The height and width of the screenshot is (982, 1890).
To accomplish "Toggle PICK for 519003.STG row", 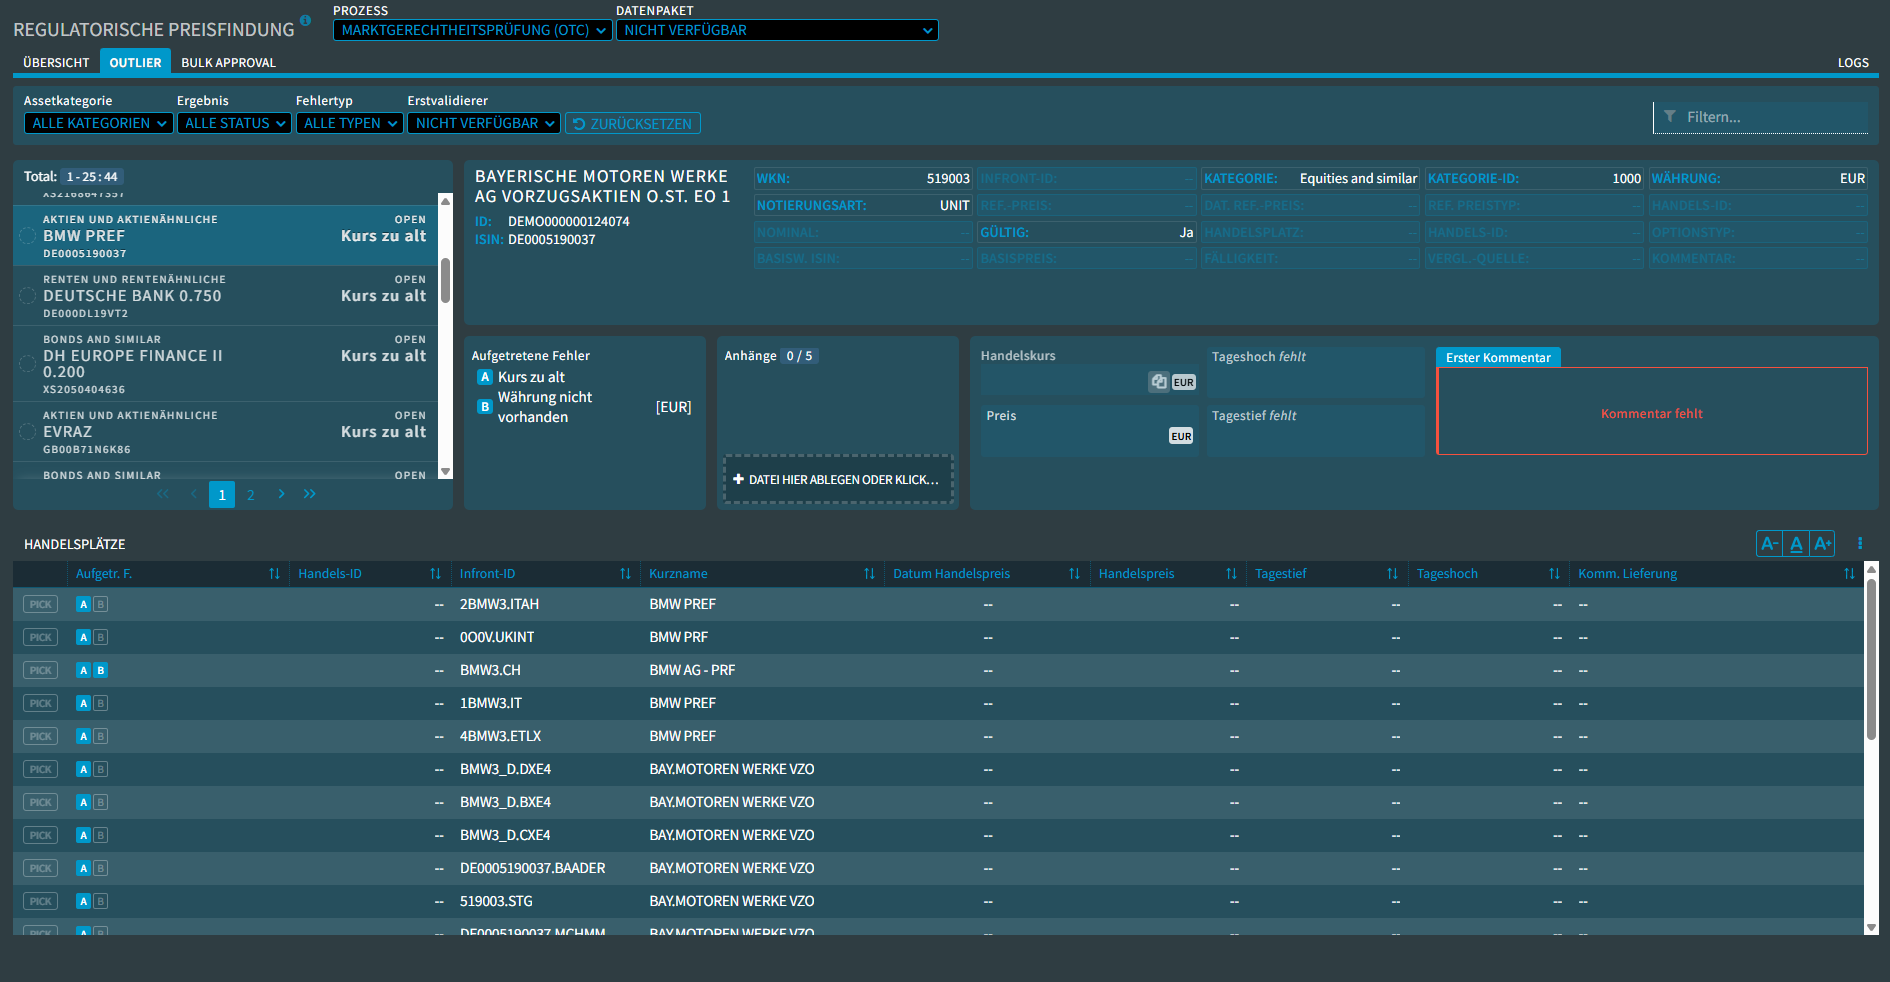I will 41,901.
